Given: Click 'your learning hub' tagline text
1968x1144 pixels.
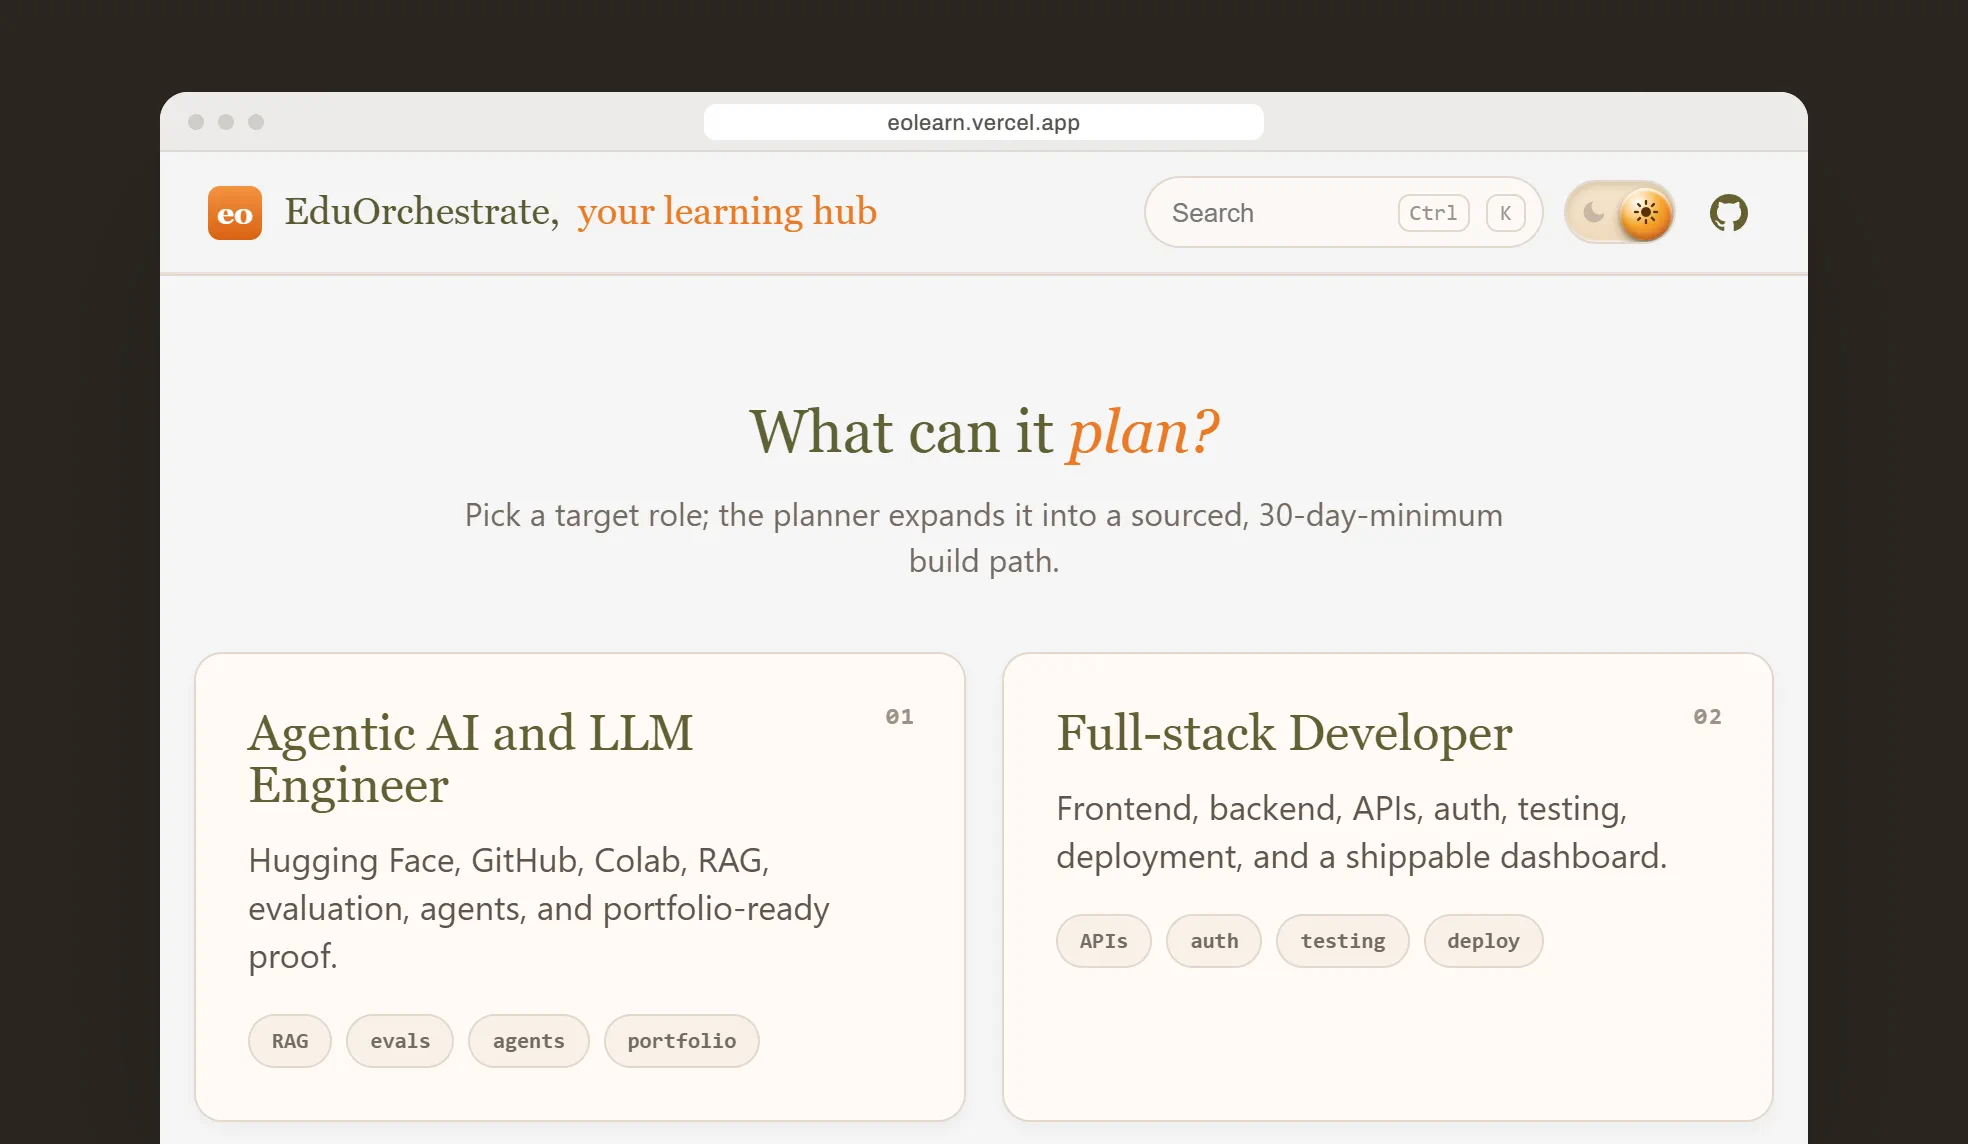Looking at the screenshot, I should coord(727,212).
